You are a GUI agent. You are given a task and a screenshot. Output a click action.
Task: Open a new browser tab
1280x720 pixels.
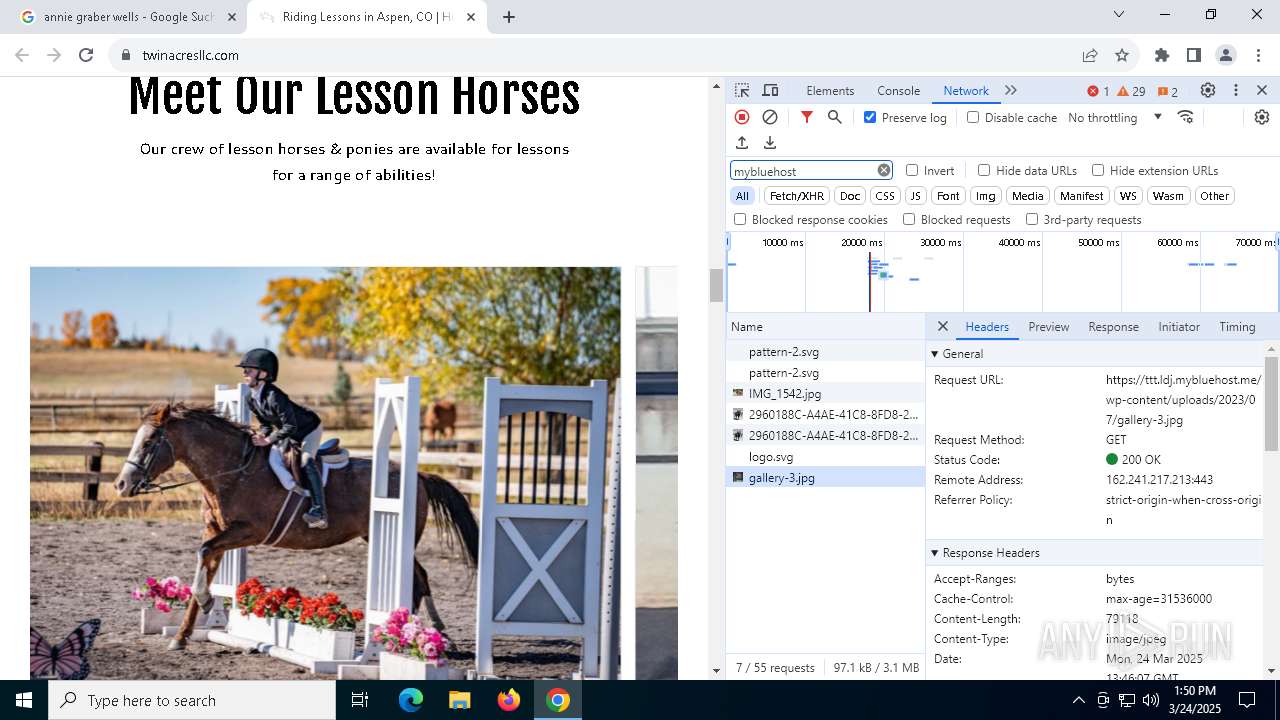(x=509, y=17)
